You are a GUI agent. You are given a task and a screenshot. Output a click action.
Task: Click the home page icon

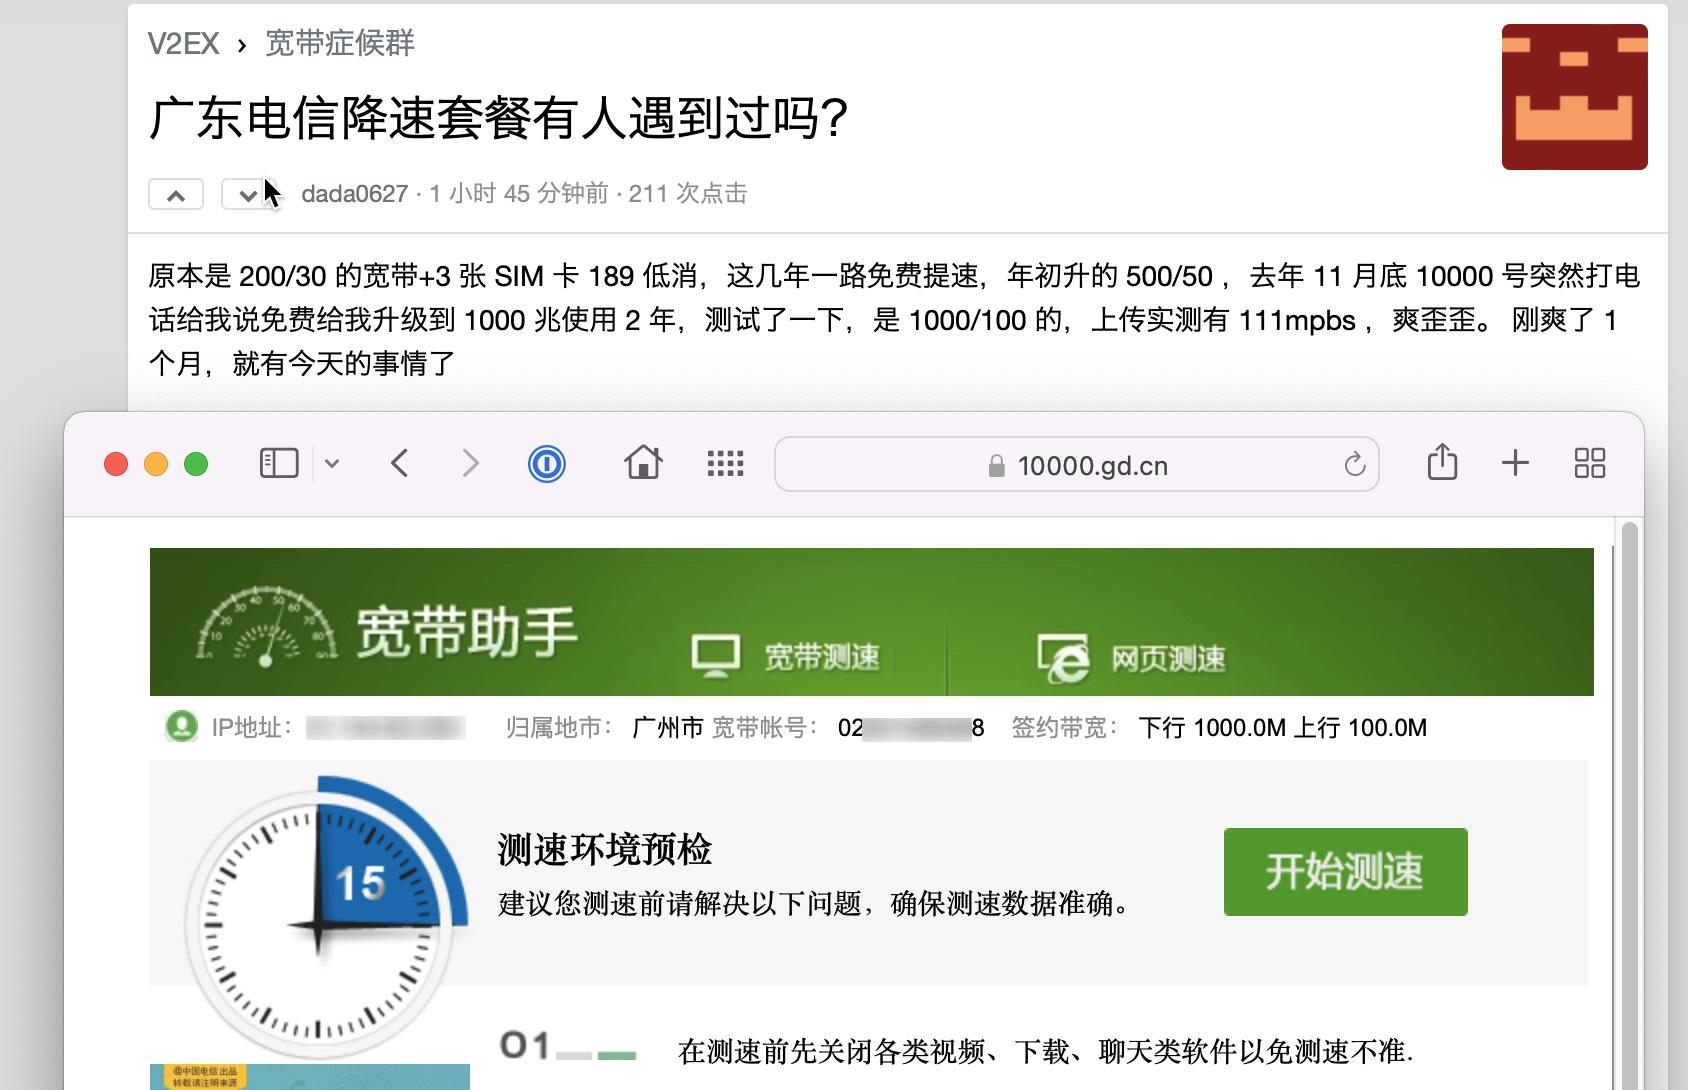click(x=643, y=463)
